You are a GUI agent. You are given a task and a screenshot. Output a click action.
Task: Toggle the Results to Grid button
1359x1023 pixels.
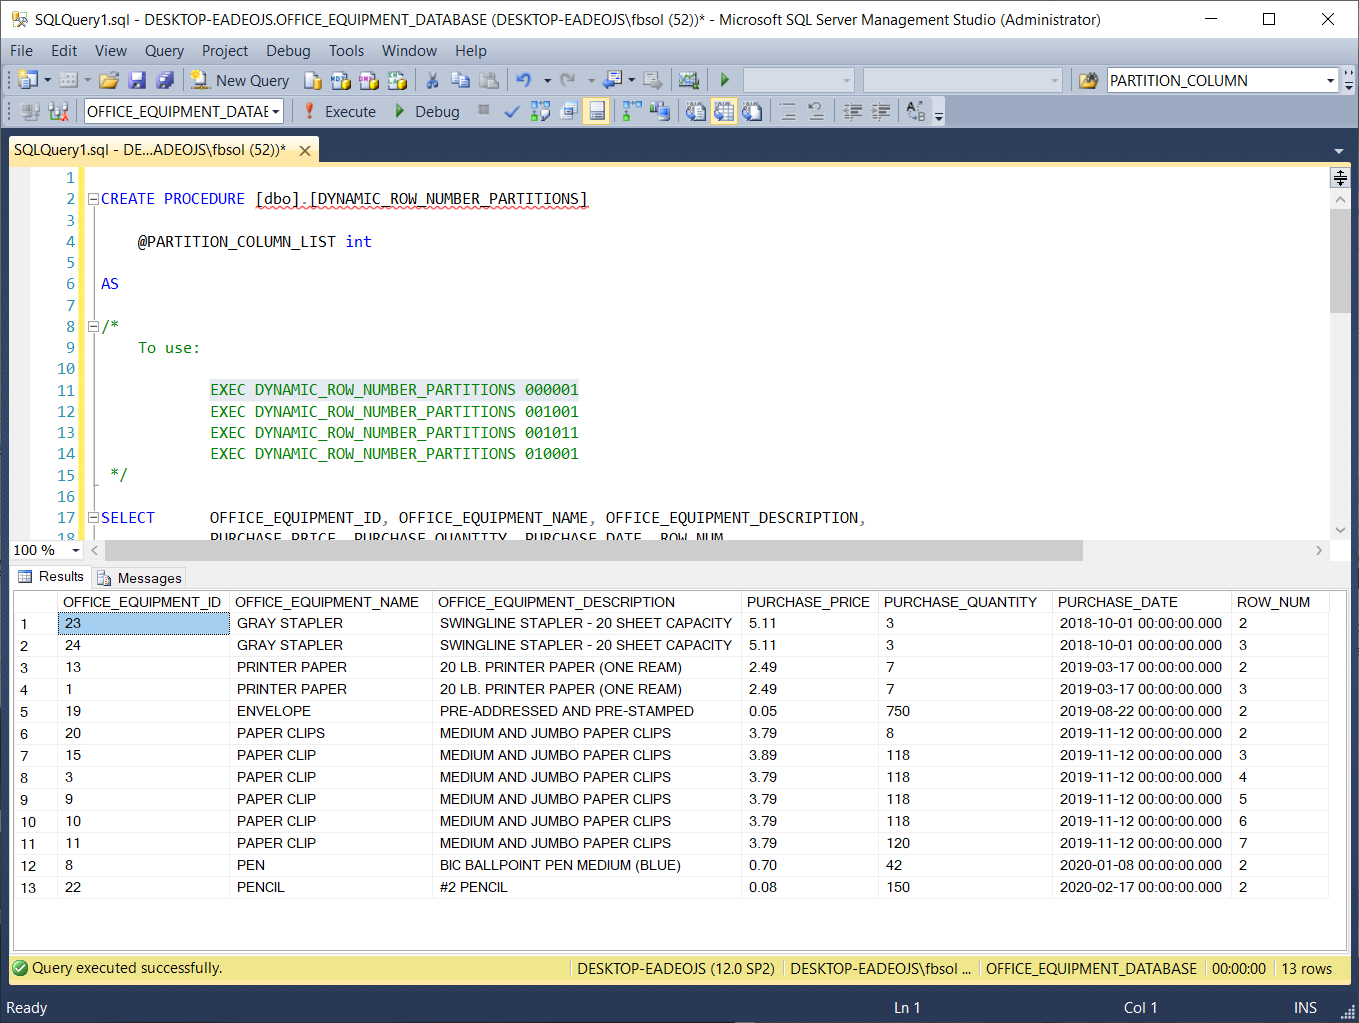point(724,112)
